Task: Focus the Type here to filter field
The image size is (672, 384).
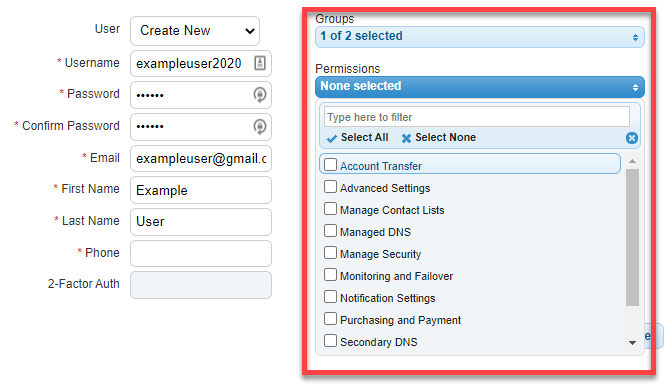Action: (477, 117)
